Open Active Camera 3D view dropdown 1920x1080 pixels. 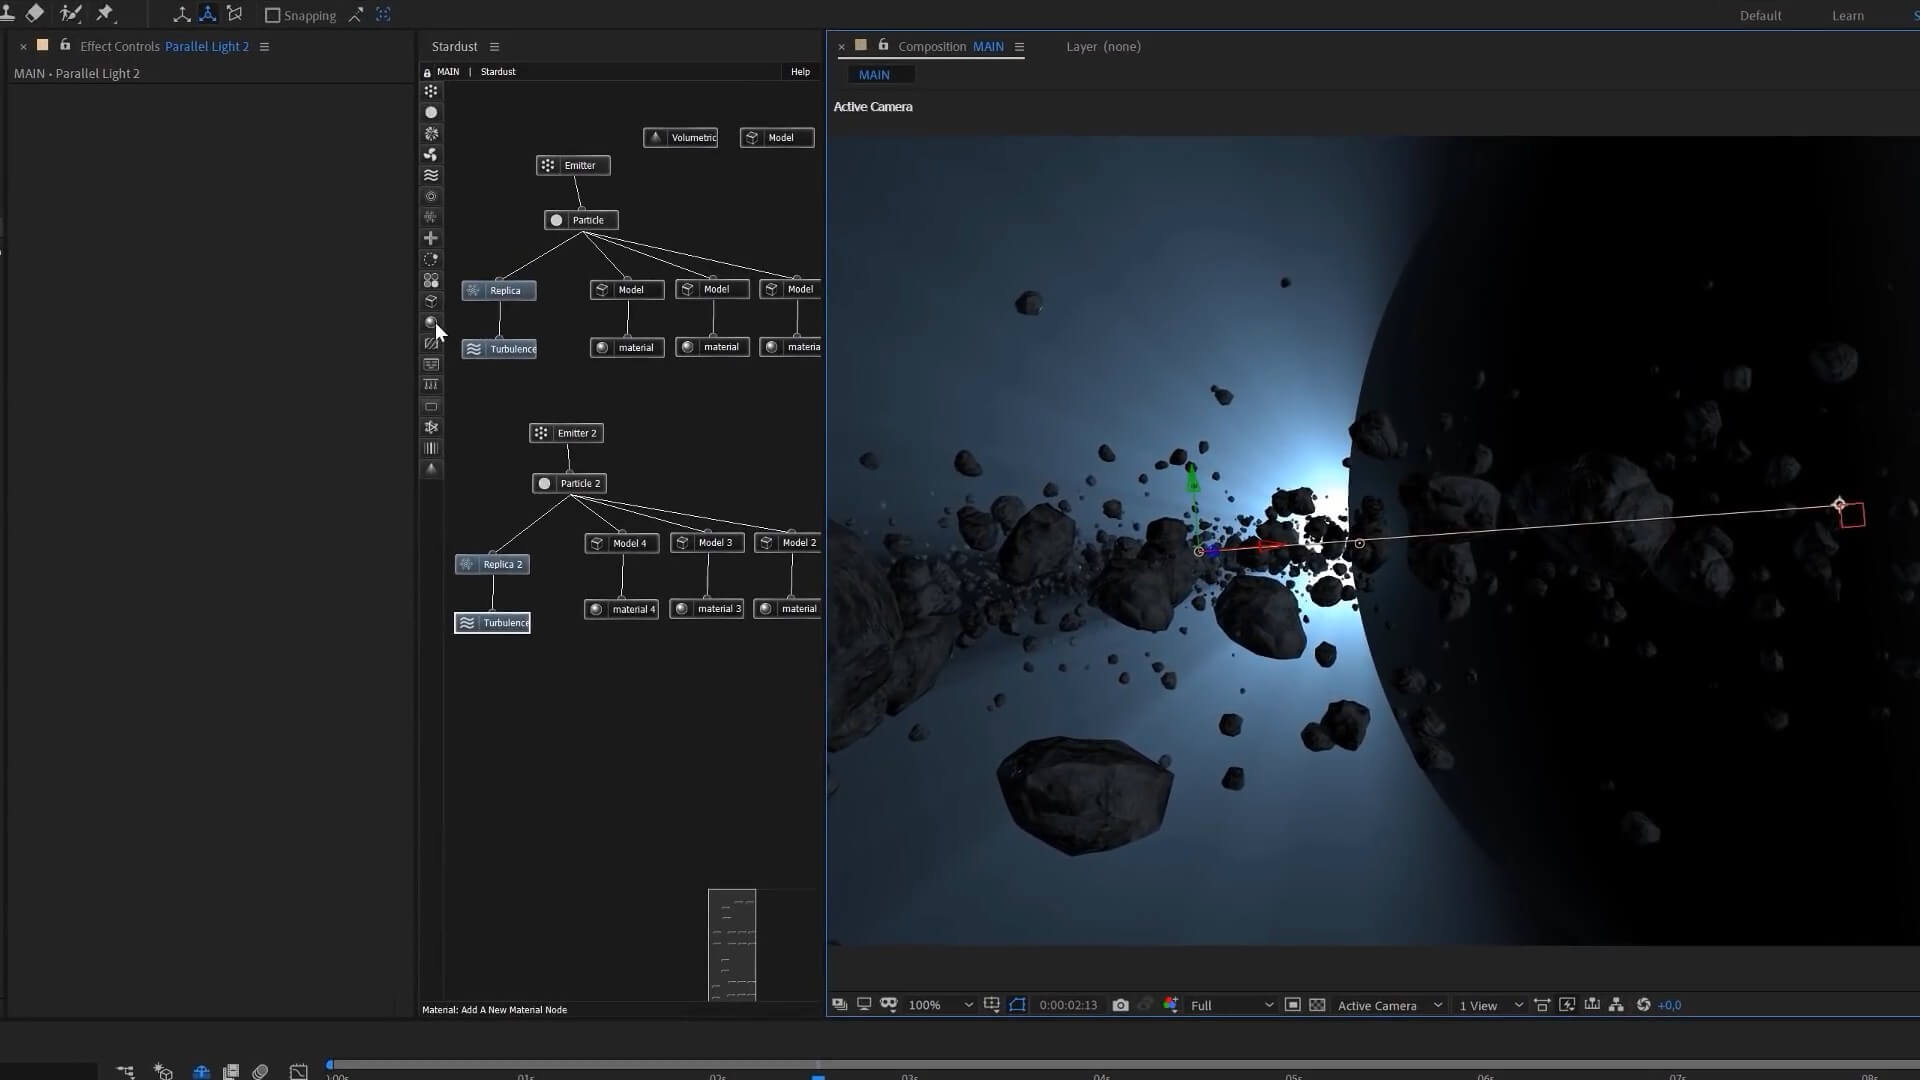pyautogui.click(x=1390, y=1005)
